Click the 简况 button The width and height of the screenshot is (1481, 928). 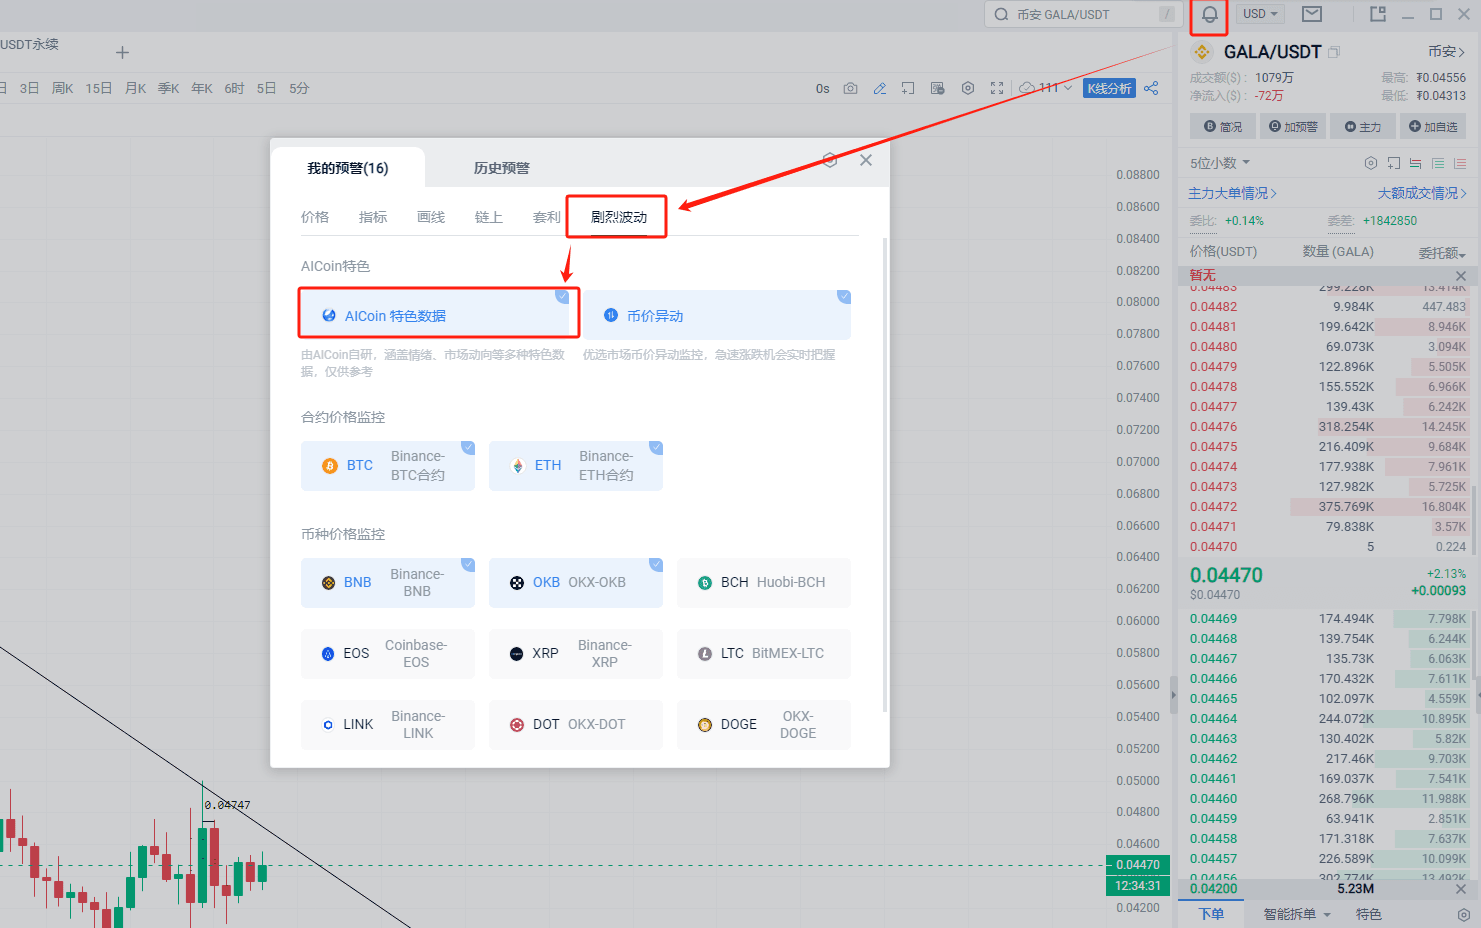[1223, 127]
